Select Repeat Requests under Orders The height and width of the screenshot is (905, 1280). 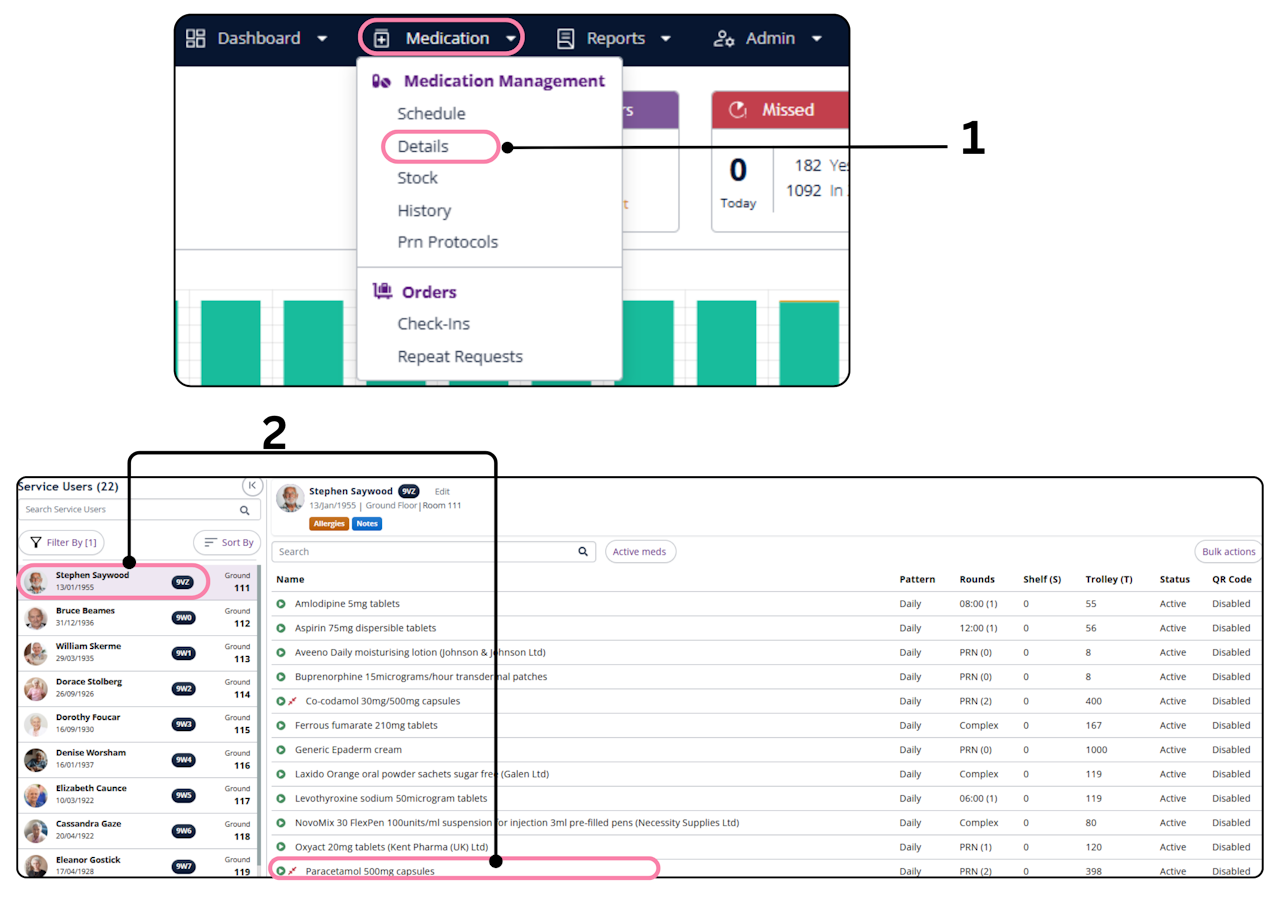point(460,356)
